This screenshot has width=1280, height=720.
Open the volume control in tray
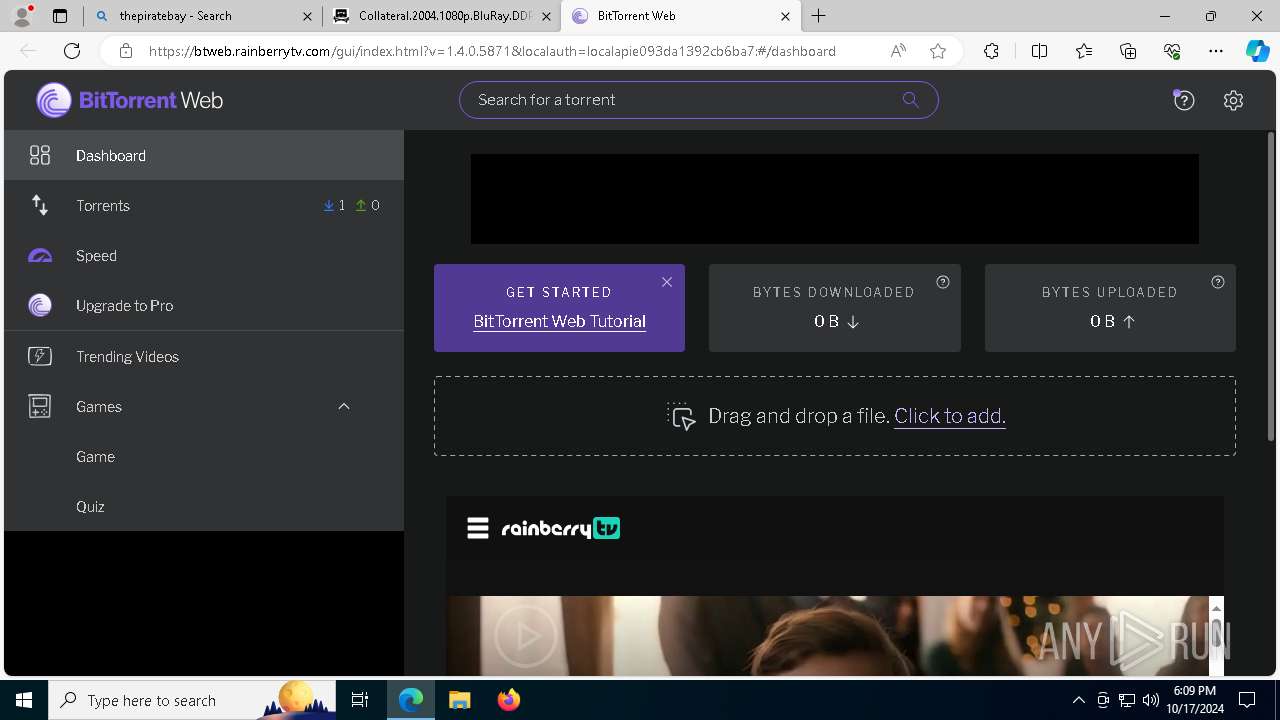coord(1150,700)
